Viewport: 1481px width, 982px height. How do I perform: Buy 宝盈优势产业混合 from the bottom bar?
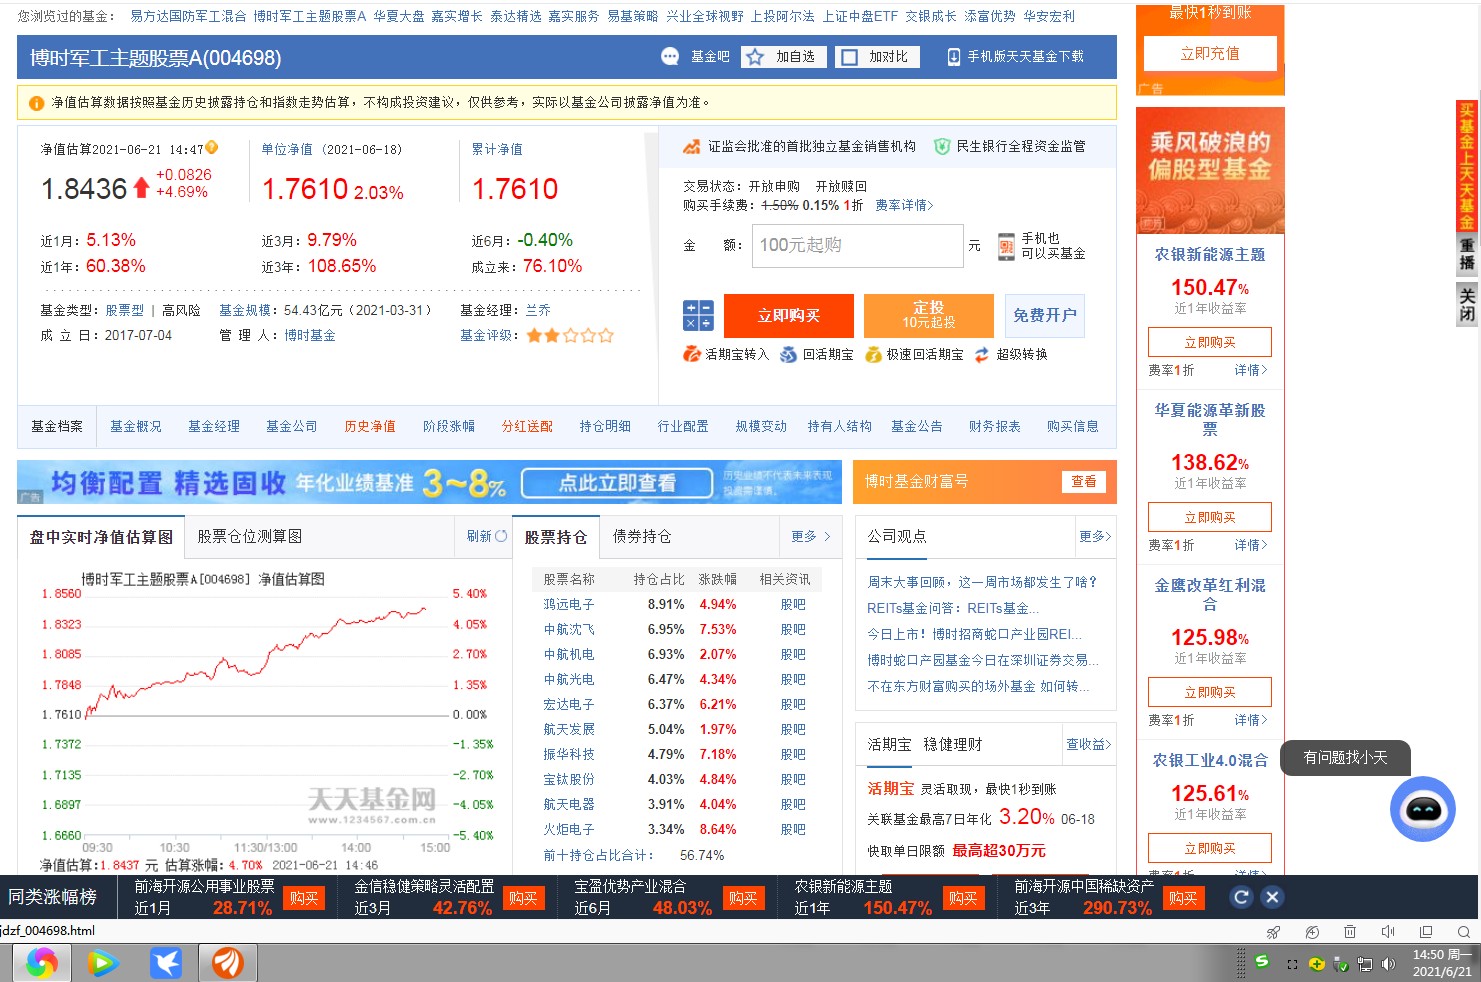coord(743,898)
